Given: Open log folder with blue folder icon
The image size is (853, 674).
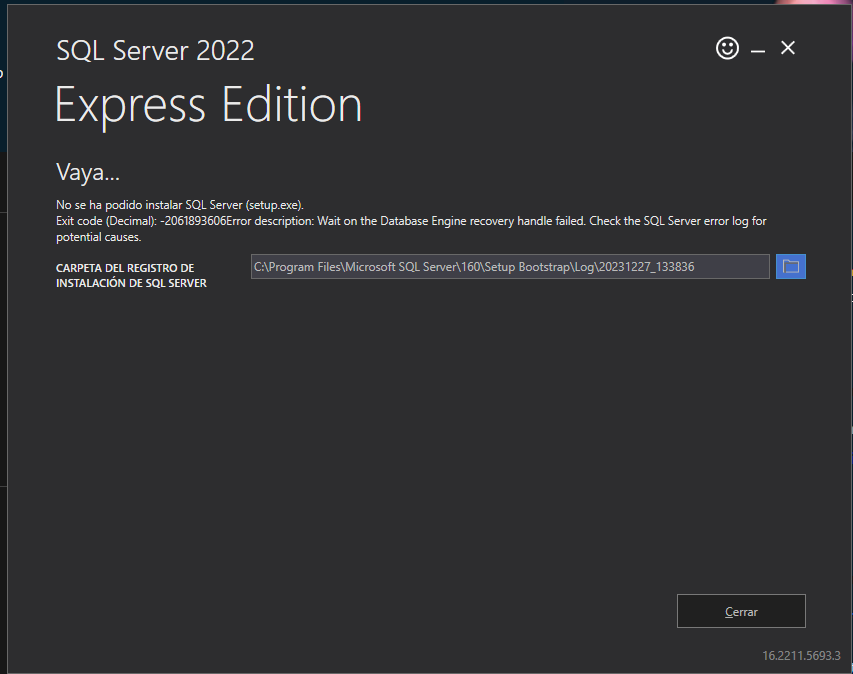Looking at the screenshot, I should coord(790,267).
